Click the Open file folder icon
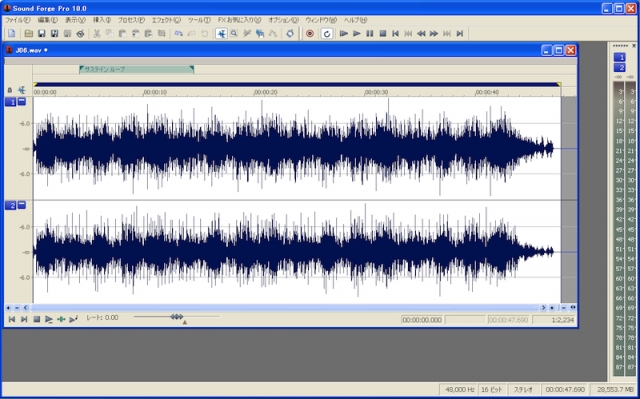This screenshot has height=399, width=640. point(28,33)
